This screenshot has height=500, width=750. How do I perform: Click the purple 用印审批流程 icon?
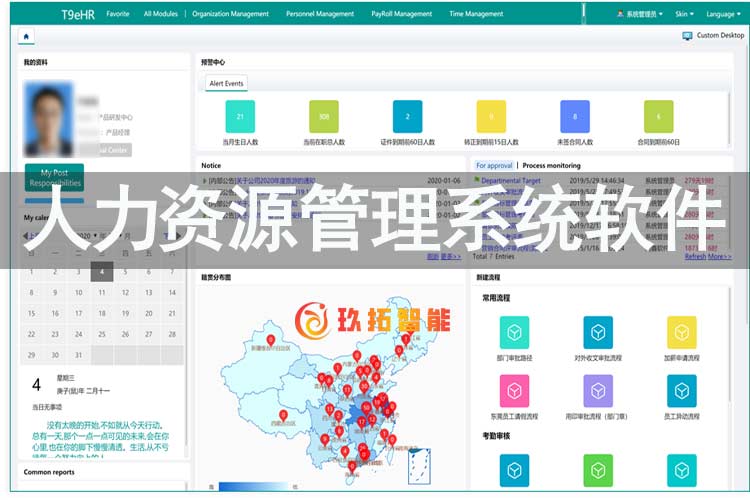click(x=598, y=390)
